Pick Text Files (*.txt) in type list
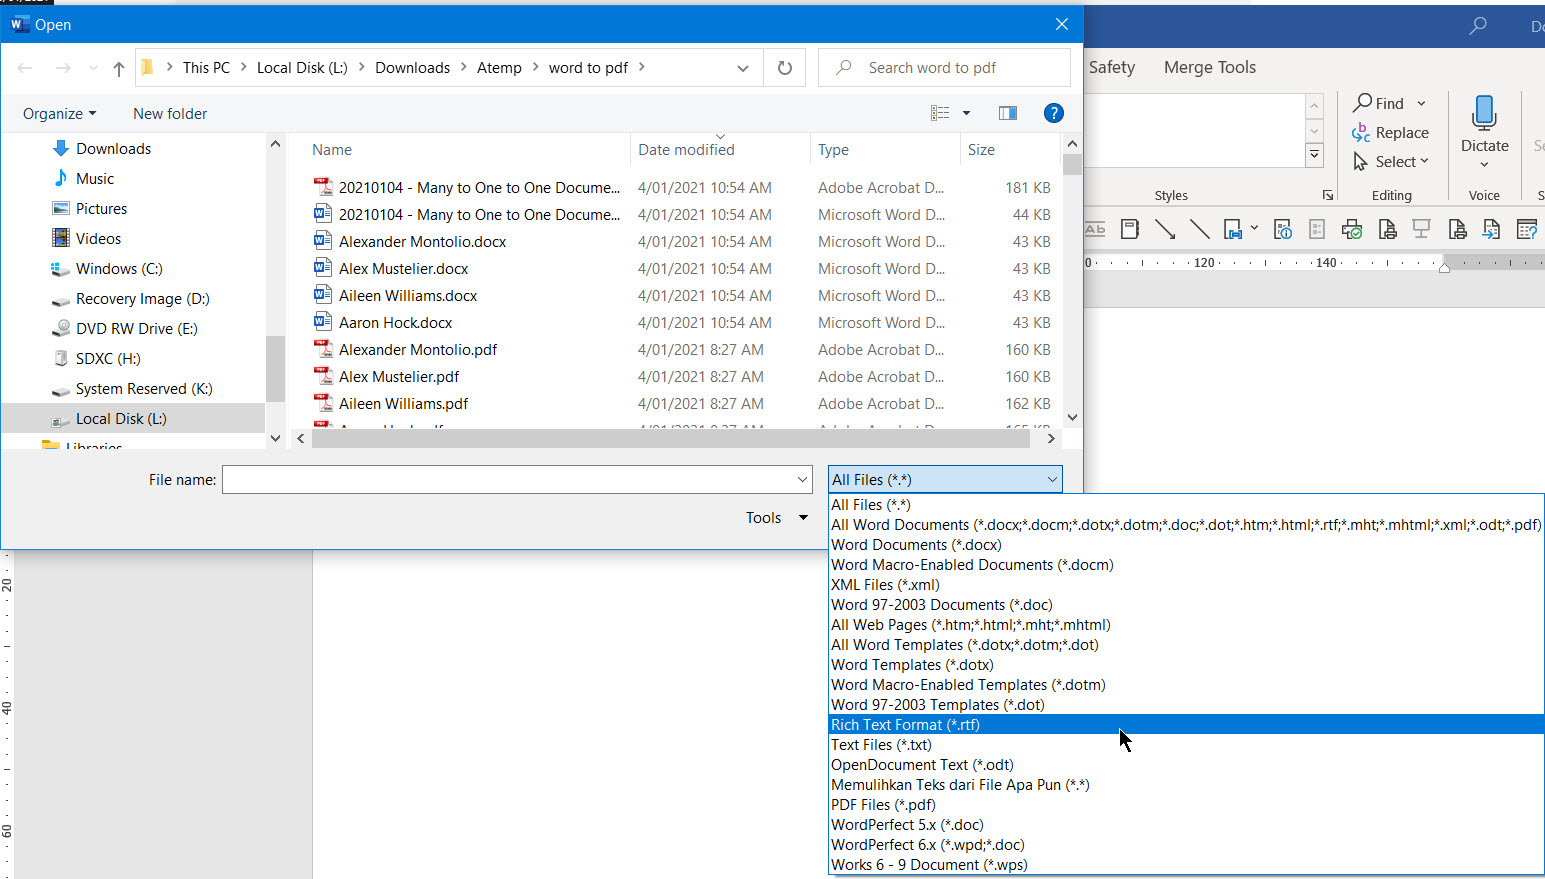 tap(1186, 745)
